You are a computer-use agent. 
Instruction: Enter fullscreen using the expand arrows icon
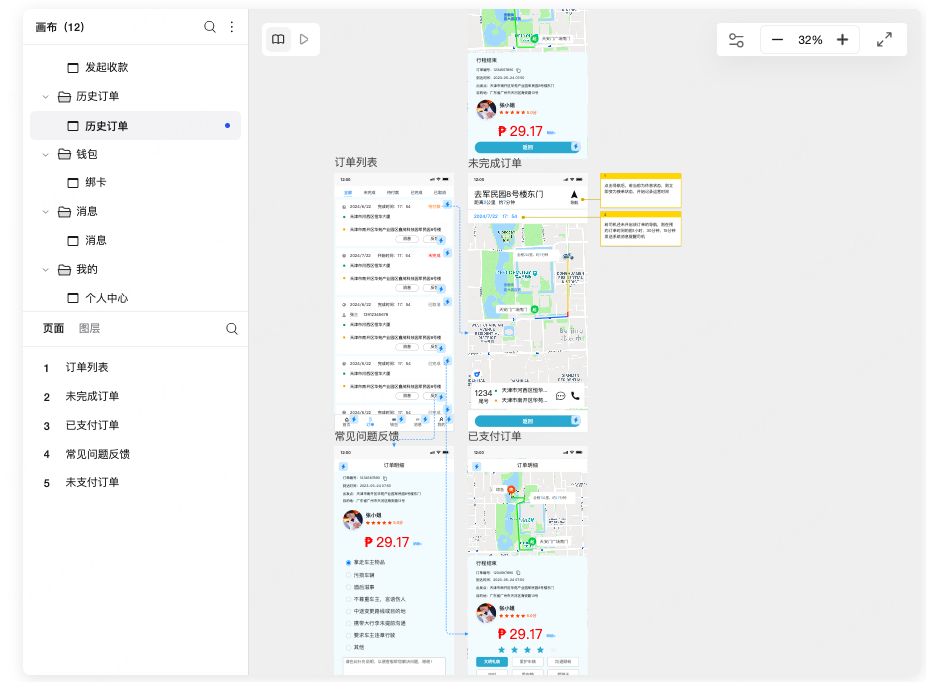884,40
